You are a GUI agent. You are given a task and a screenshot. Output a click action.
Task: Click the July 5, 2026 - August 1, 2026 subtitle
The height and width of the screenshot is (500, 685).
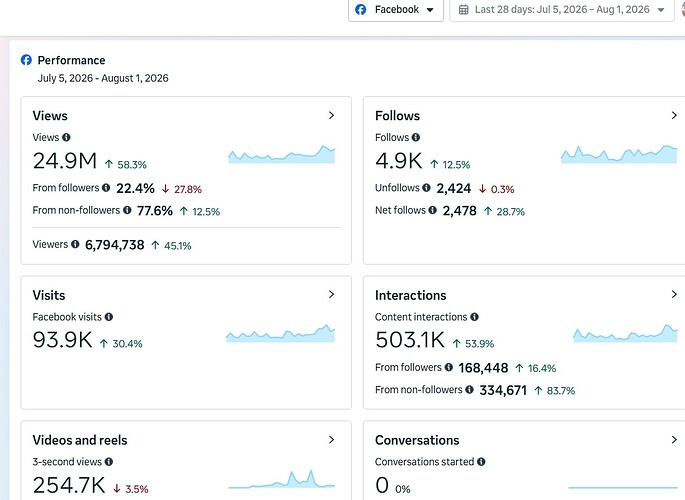[103, 78]
